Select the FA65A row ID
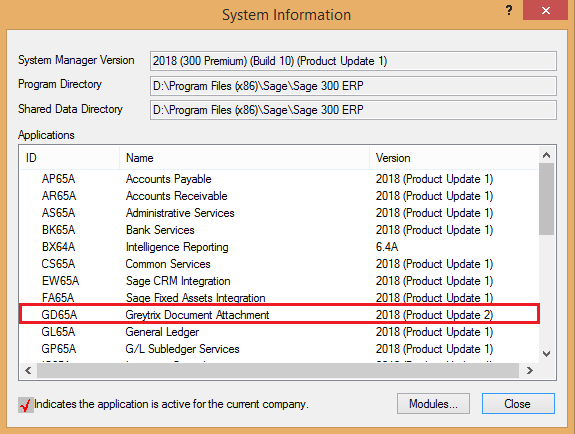The image size is (575, 434). [x=58, y=298]
